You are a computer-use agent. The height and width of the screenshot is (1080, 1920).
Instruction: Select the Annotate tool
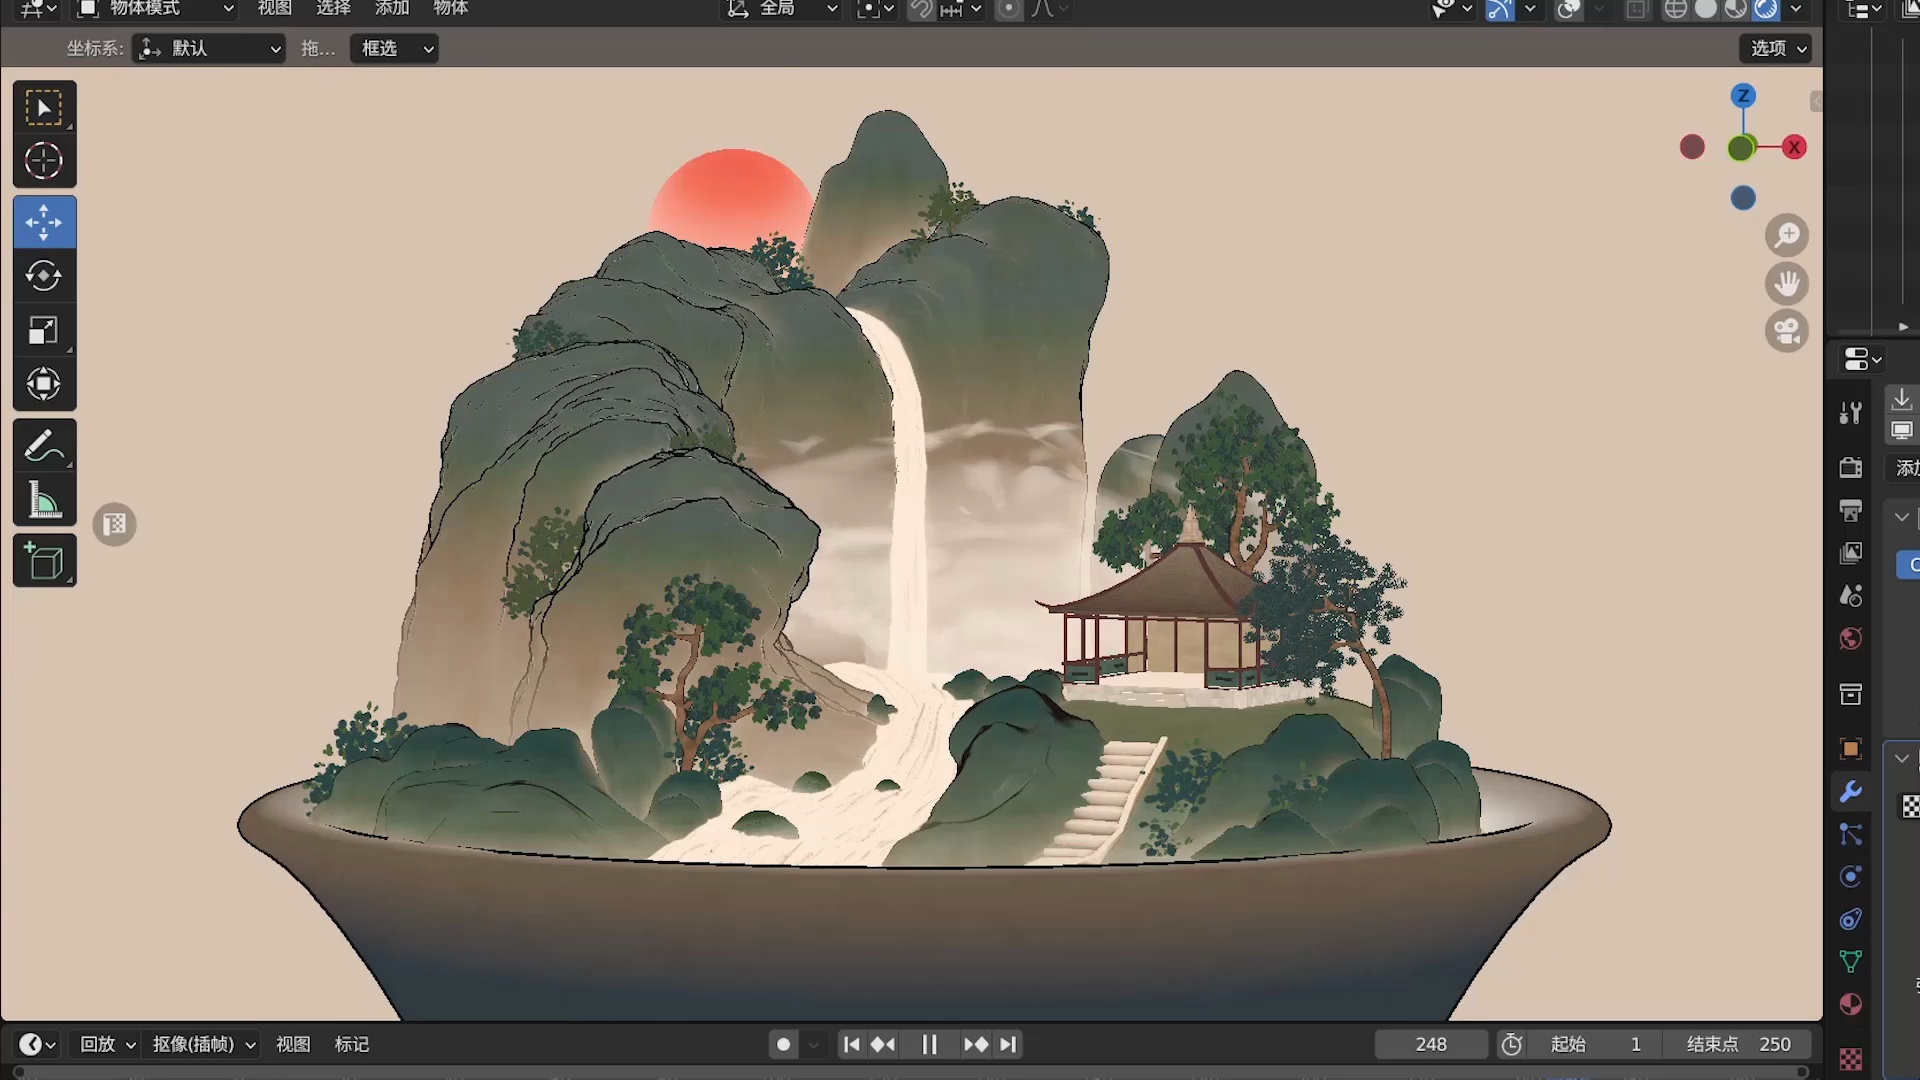(x=44, y=445)
